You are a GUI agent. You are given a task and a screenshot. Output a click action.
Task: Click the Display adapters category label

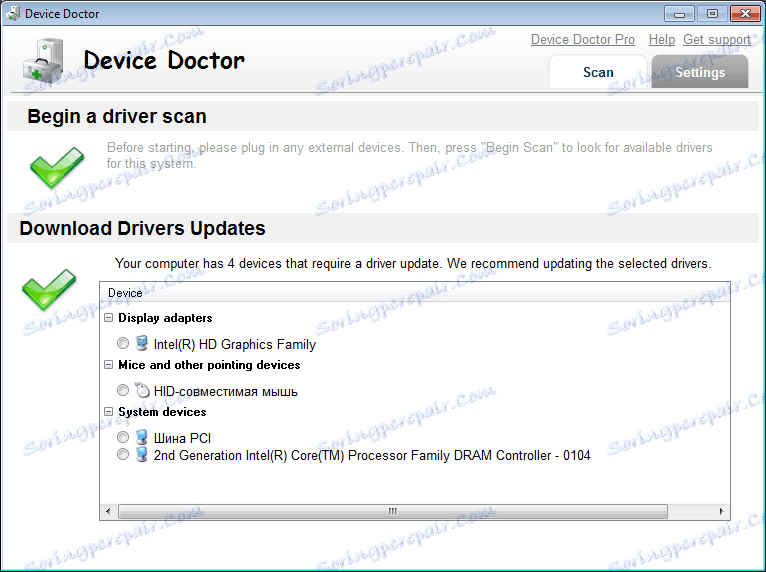click(165, 318)
